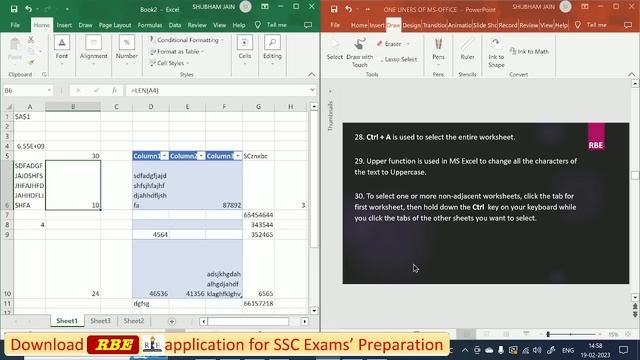Undo the last action in PowerPoint
640x360 pixels.
(x=348, y=9)
